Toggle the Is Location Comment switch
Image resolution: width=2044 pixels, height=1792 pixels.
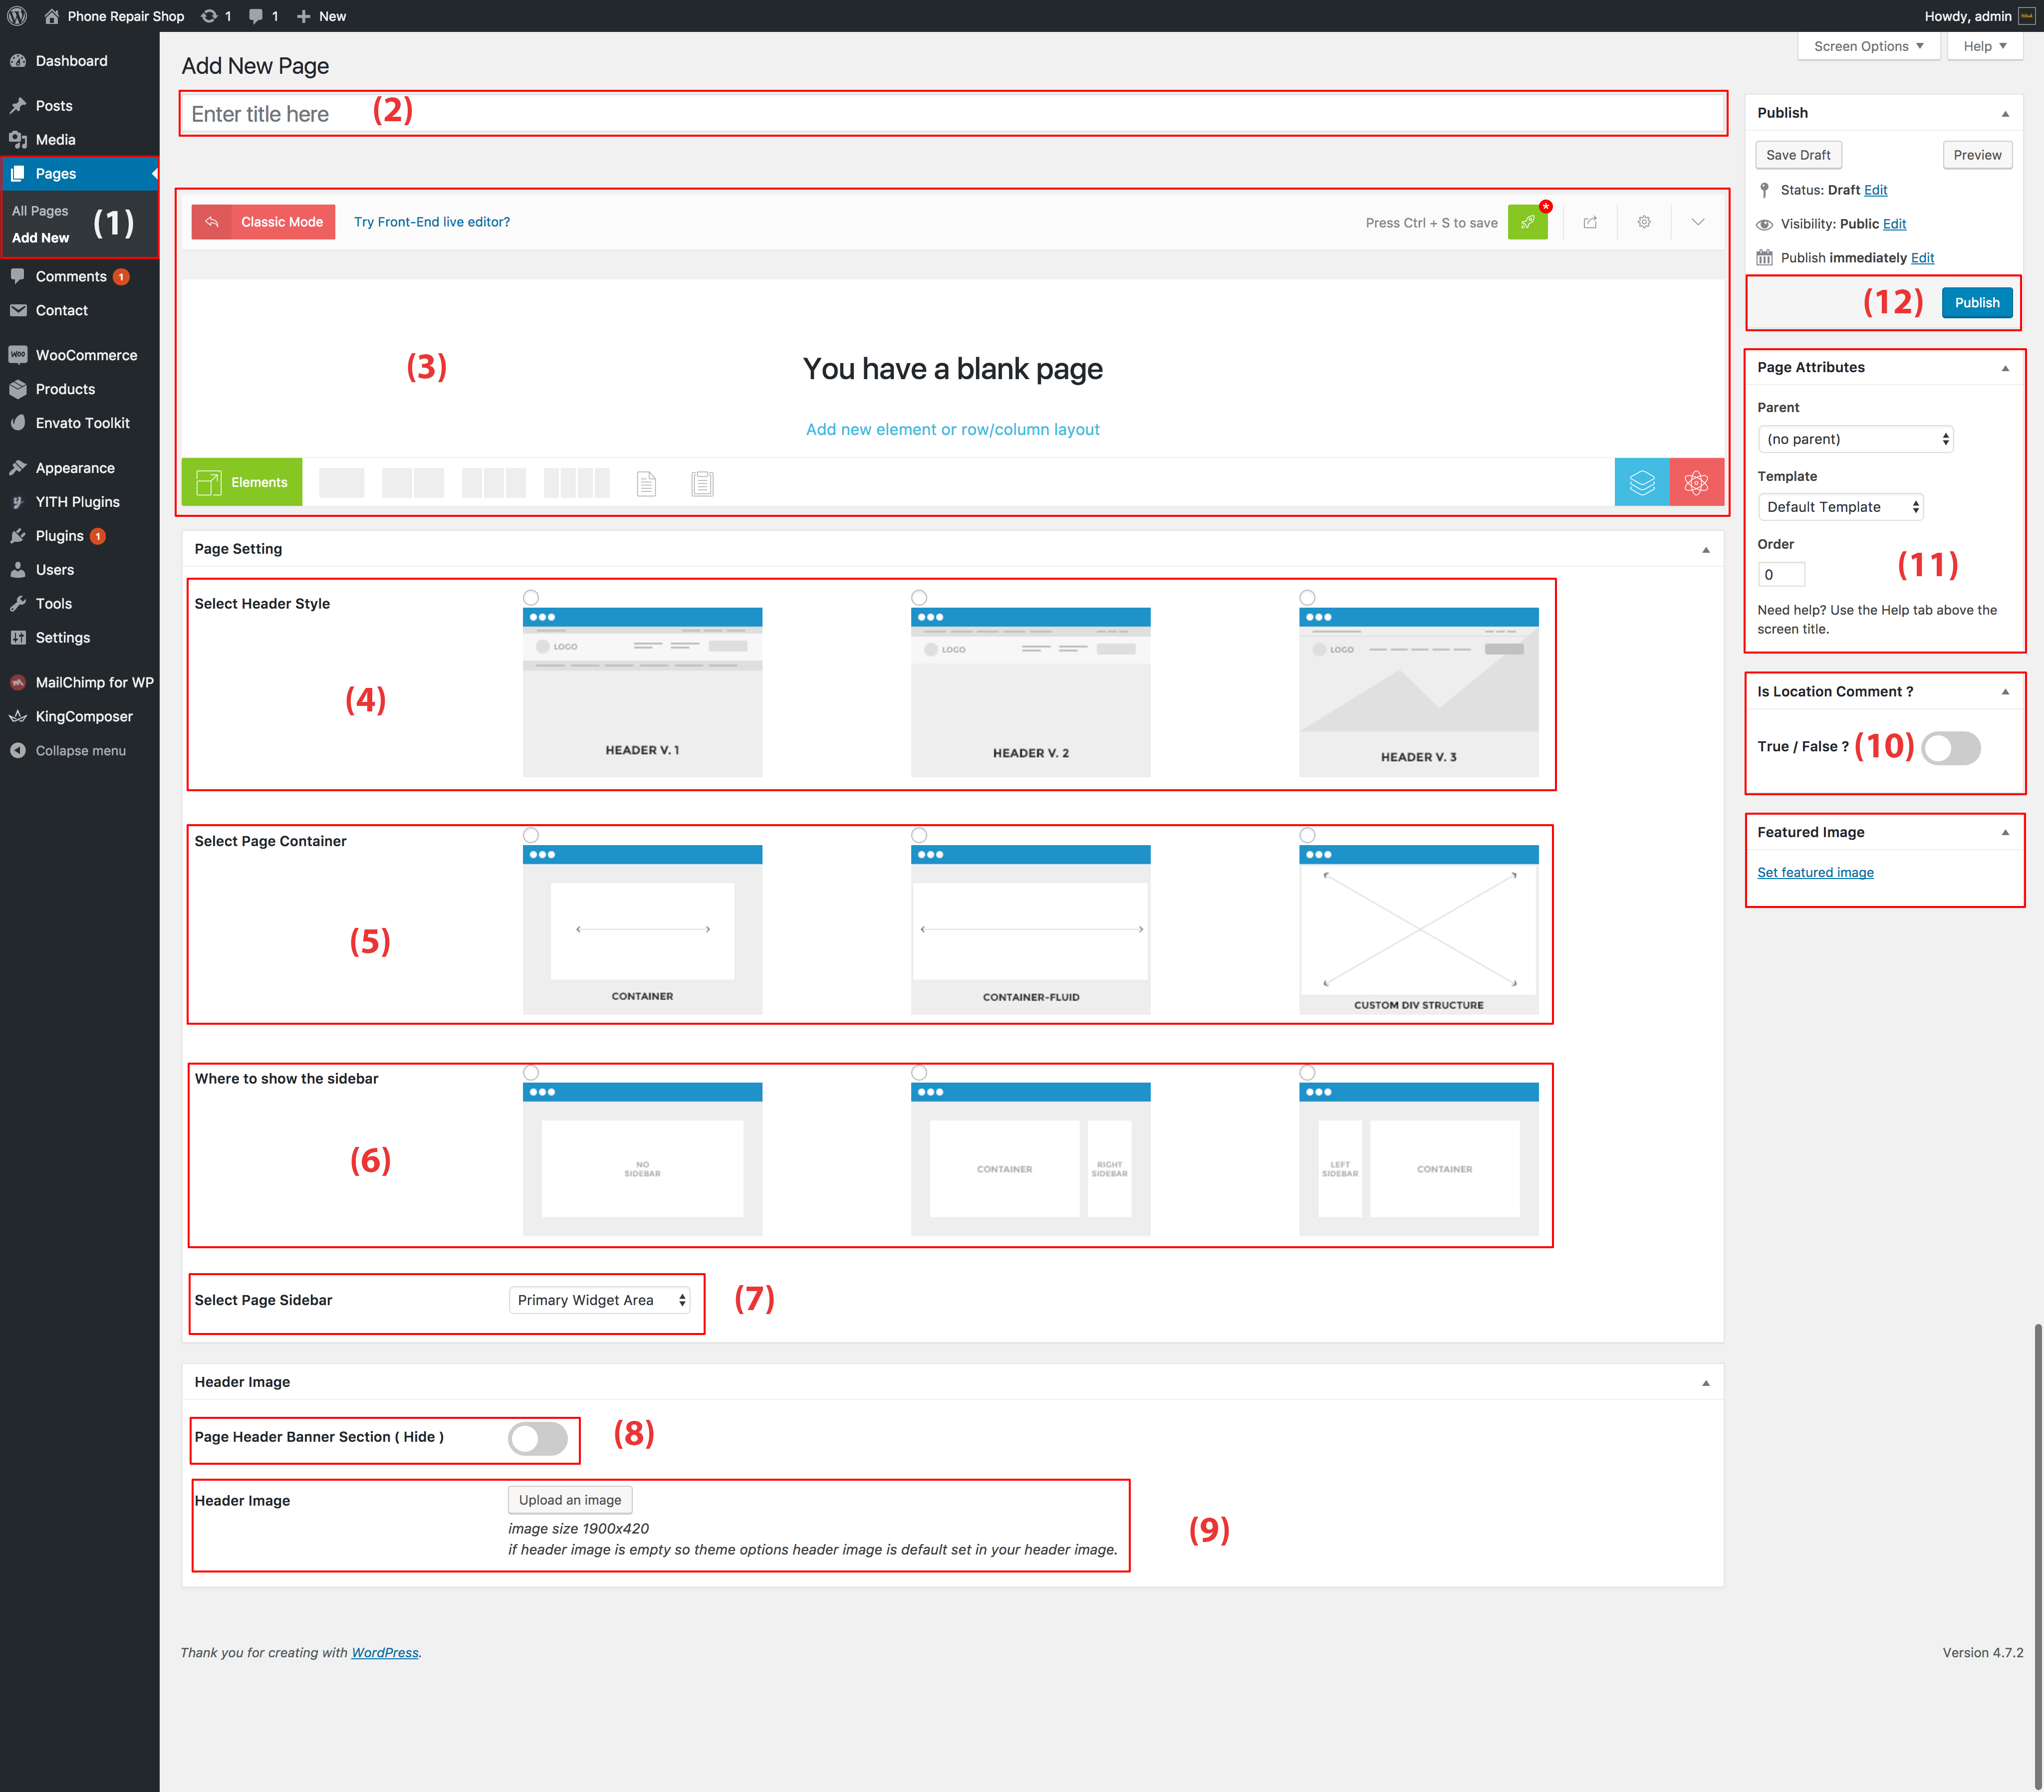[x=1950, y=748]
